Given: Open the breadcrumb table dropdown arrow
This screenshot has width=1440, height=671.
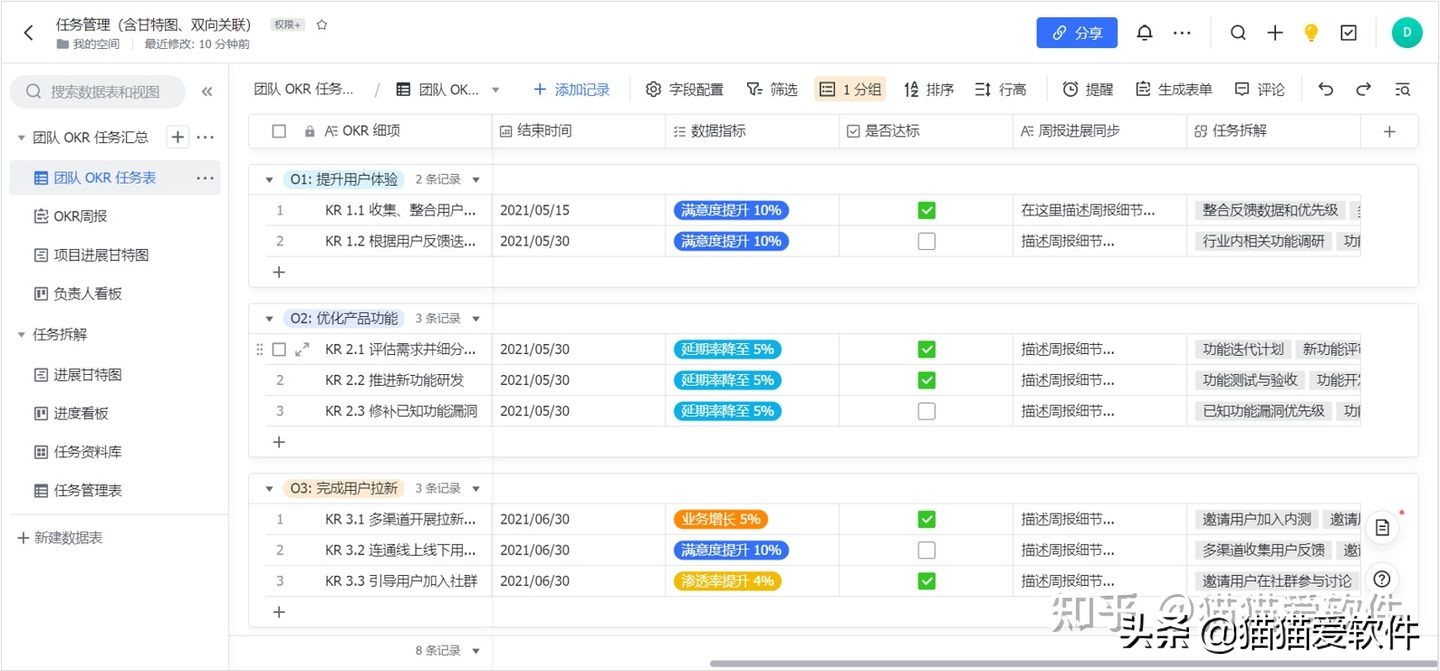Looking at the screenshot, I should [x=496, y=89].
